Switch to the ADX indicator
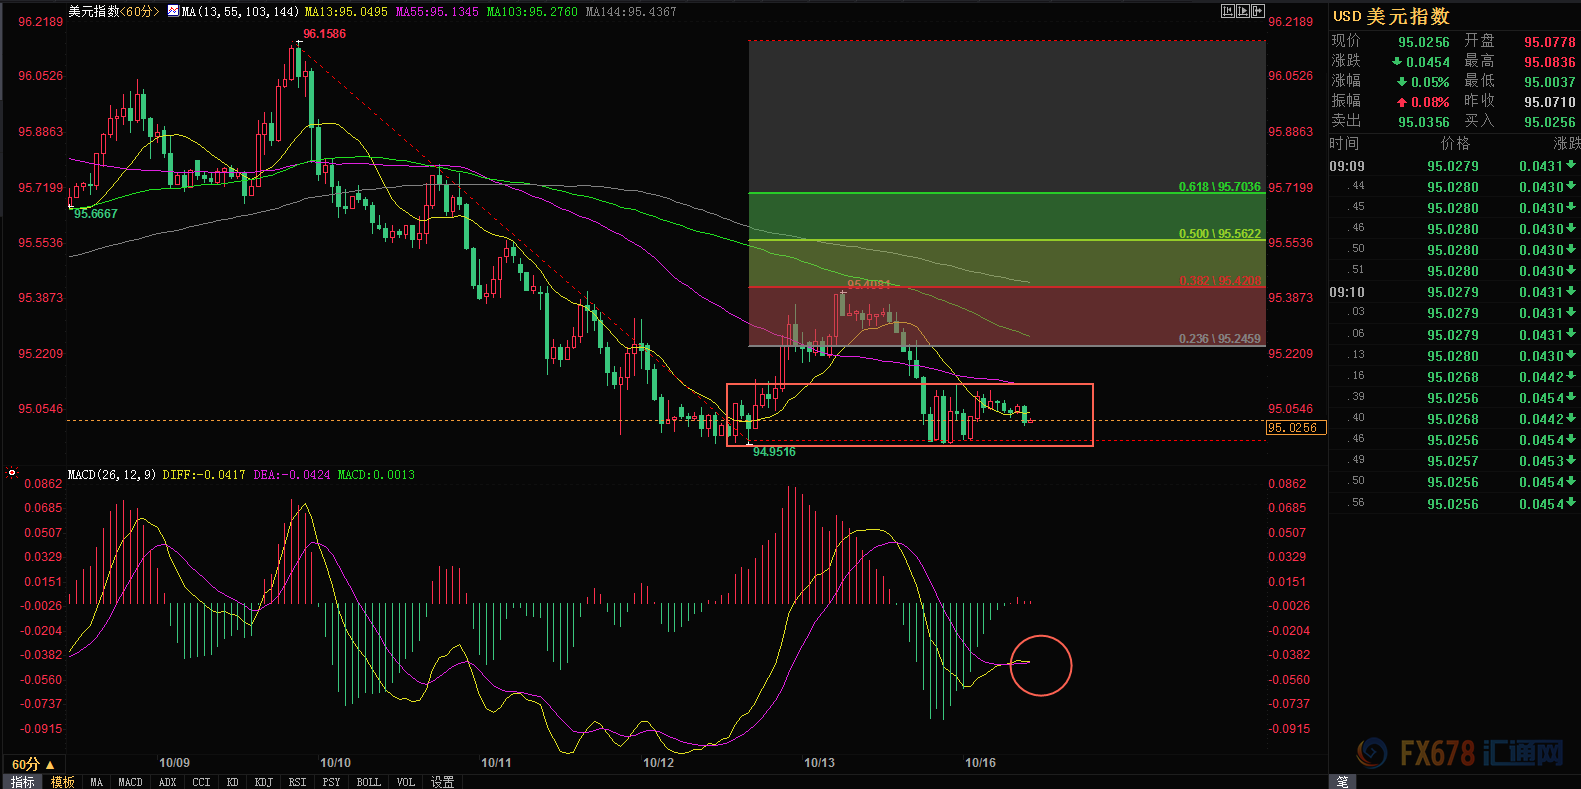The image size is (1581, 789). click(x=168, y=782)
